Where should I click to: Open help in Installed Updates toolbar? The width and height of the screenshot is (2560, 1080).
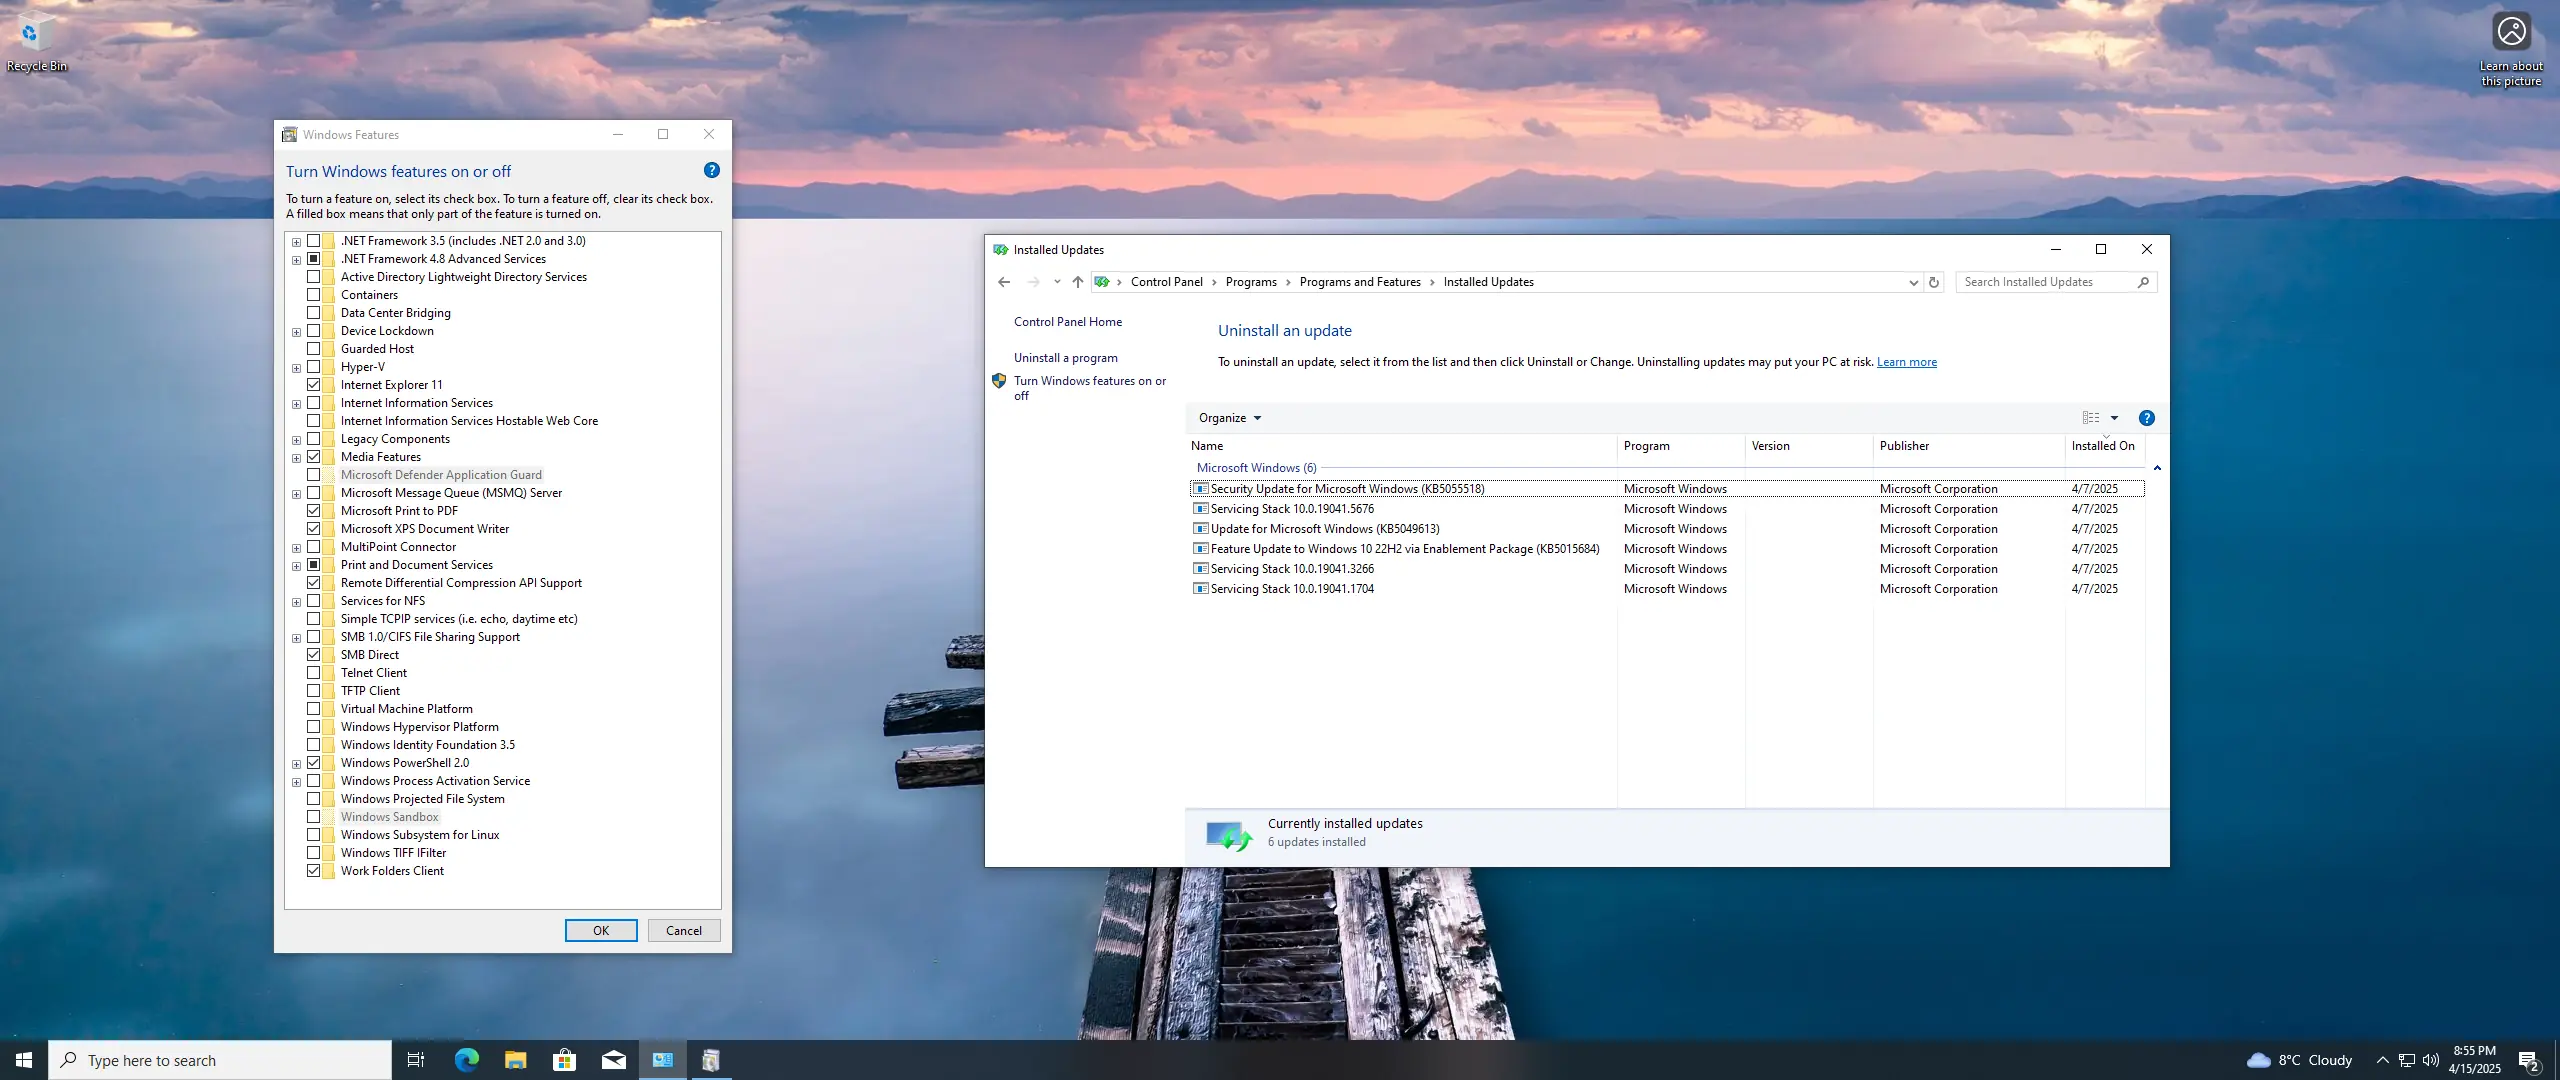coord(2146,418)
